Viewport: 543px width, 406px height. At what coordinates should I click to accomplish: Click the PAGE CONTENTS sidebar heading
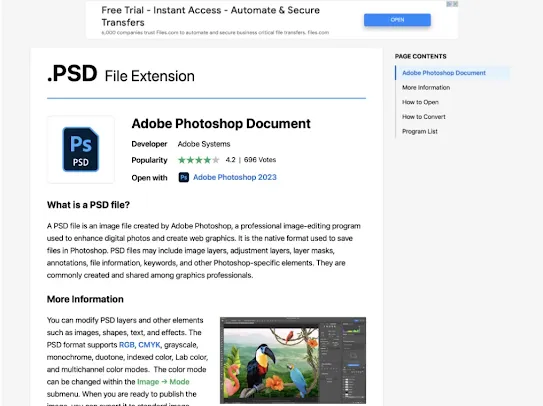click(x=421, y=56)
